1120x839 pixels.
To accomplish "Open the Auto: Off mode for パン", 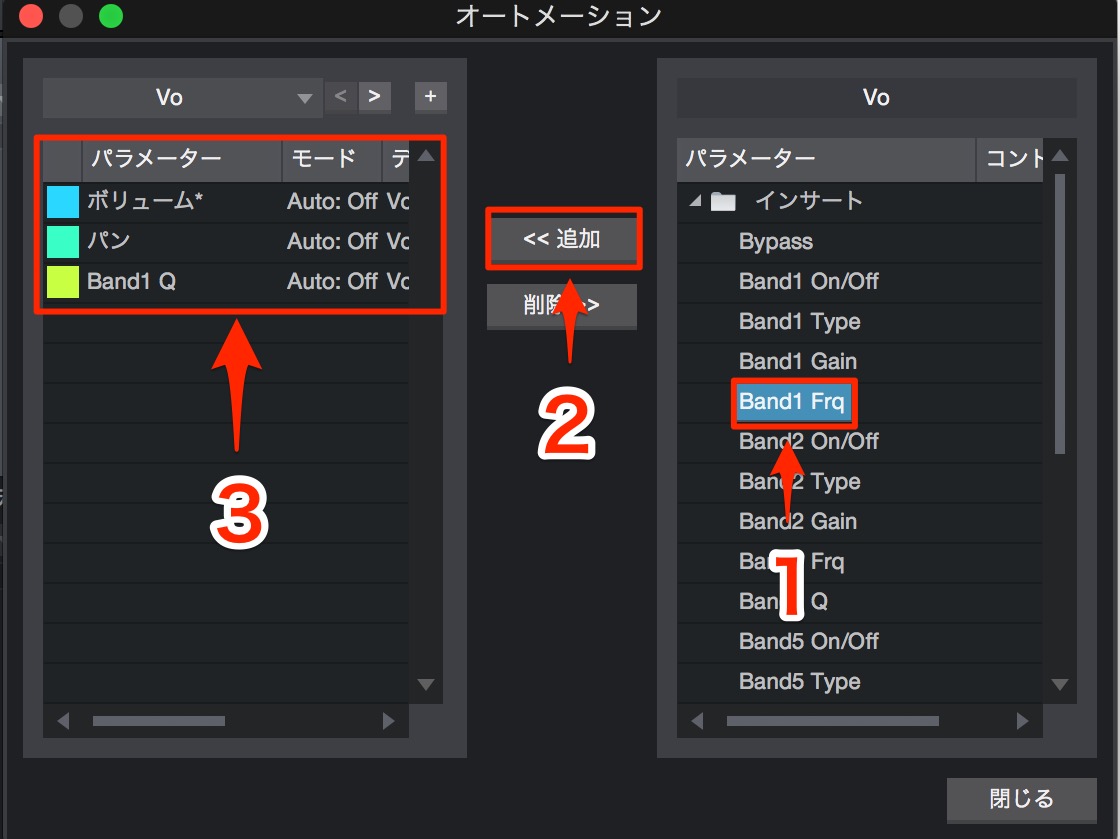I will pos(332,241).
